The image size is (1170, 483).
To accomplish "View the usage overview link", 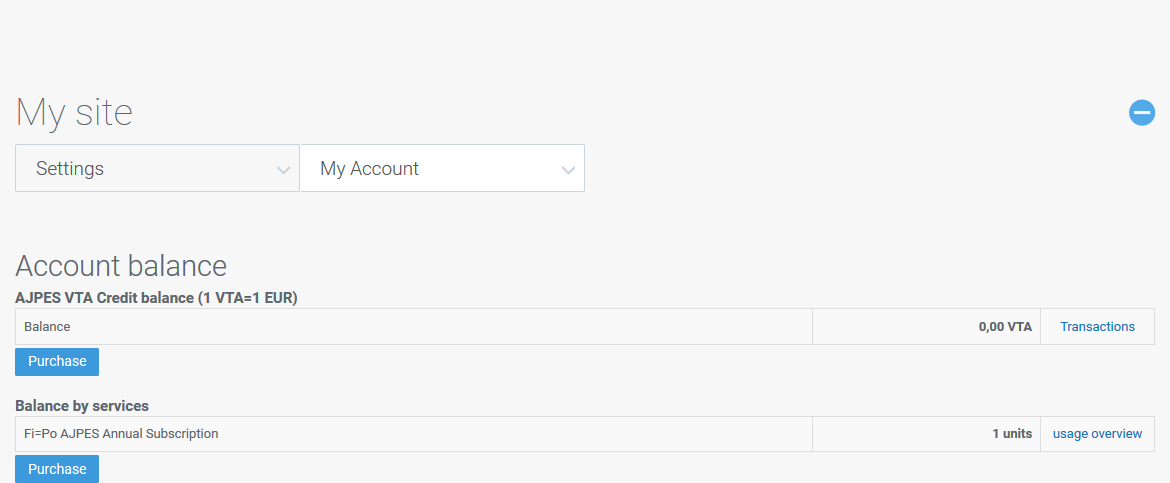I will click(x=1097, y=434).
